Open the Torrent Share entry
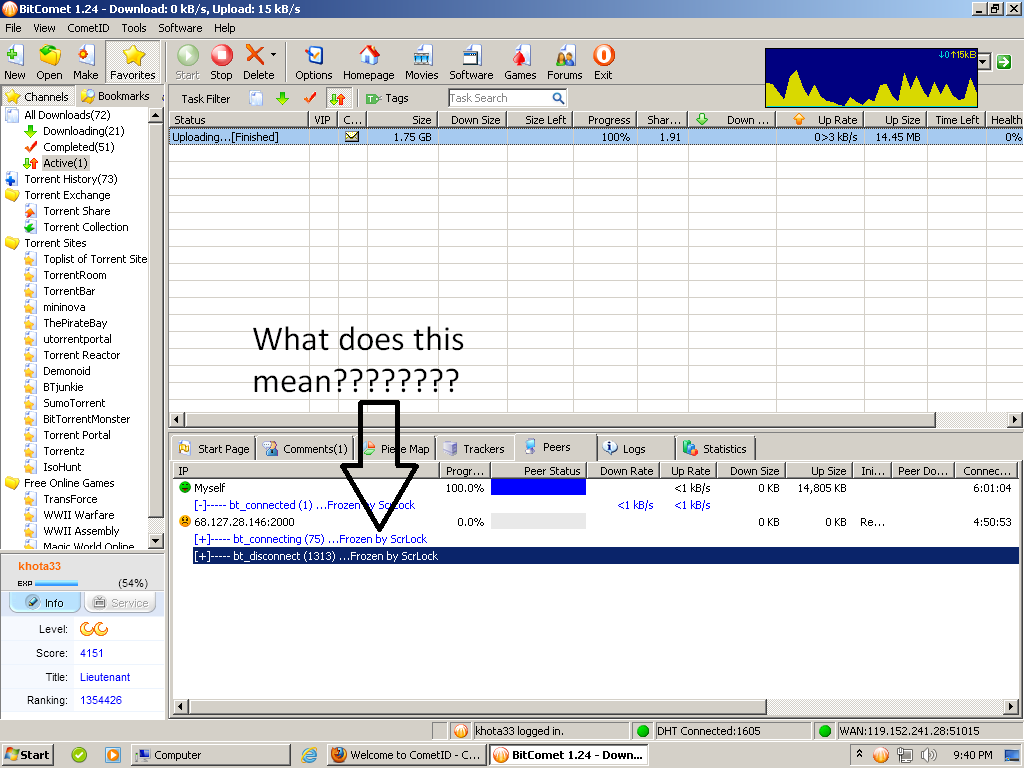This screenshot has height=768, width=1024. pos(76,211)
